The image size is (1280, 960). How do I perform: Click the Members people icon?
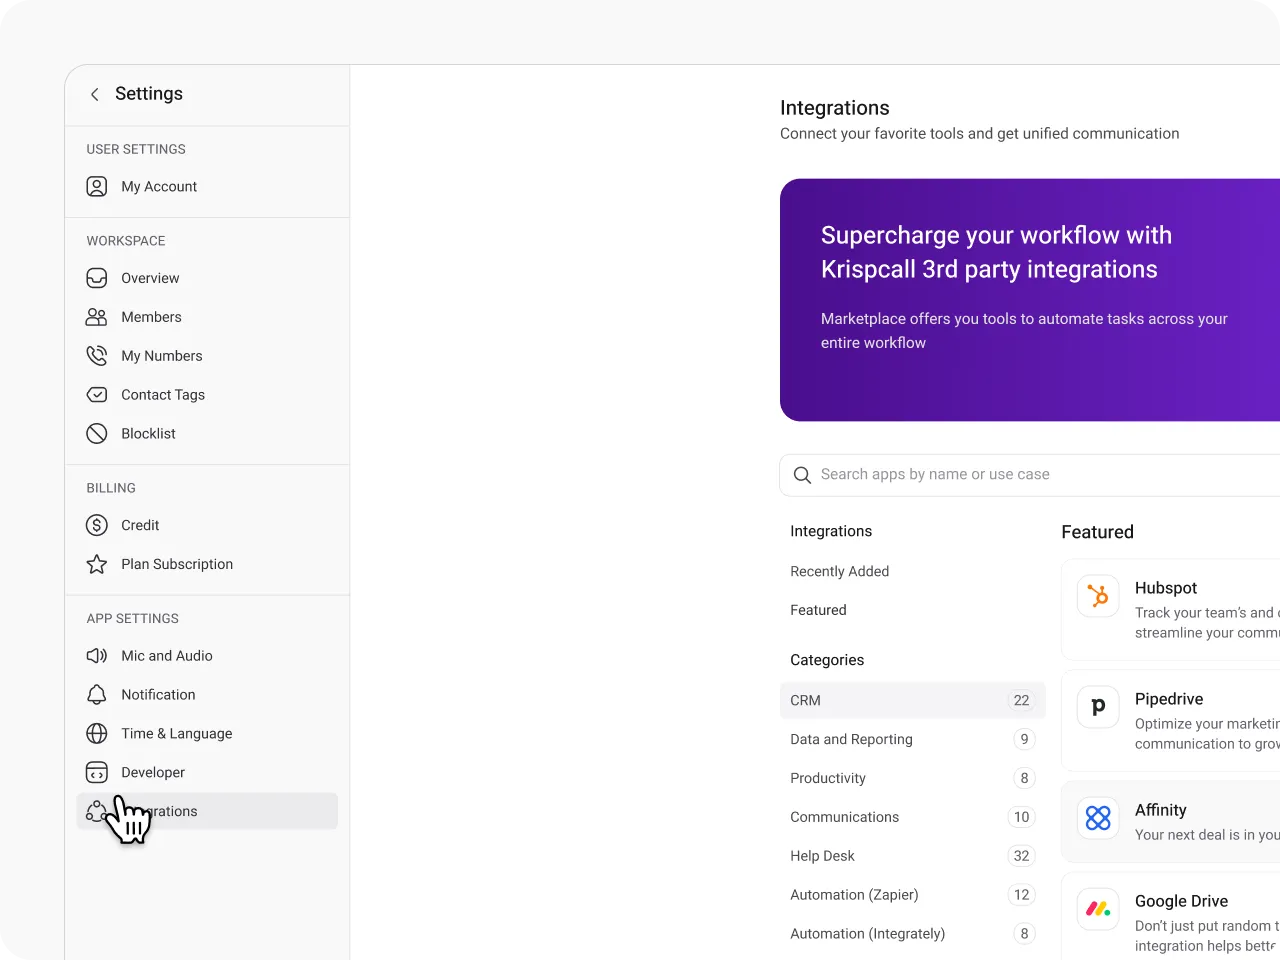pyautogui.click(x=97, y=317)
